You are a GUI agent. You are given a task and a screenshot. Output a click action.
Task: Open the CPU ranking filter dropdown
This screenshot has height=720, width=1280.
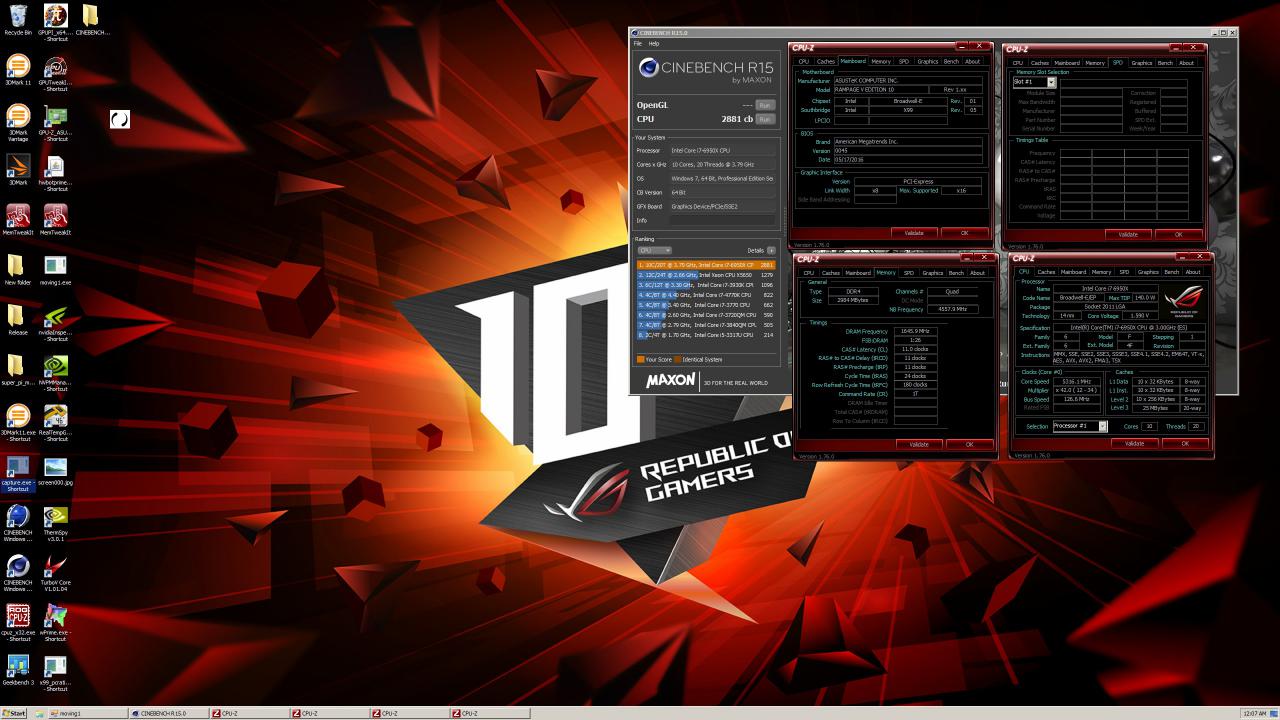tap(654, 250)
